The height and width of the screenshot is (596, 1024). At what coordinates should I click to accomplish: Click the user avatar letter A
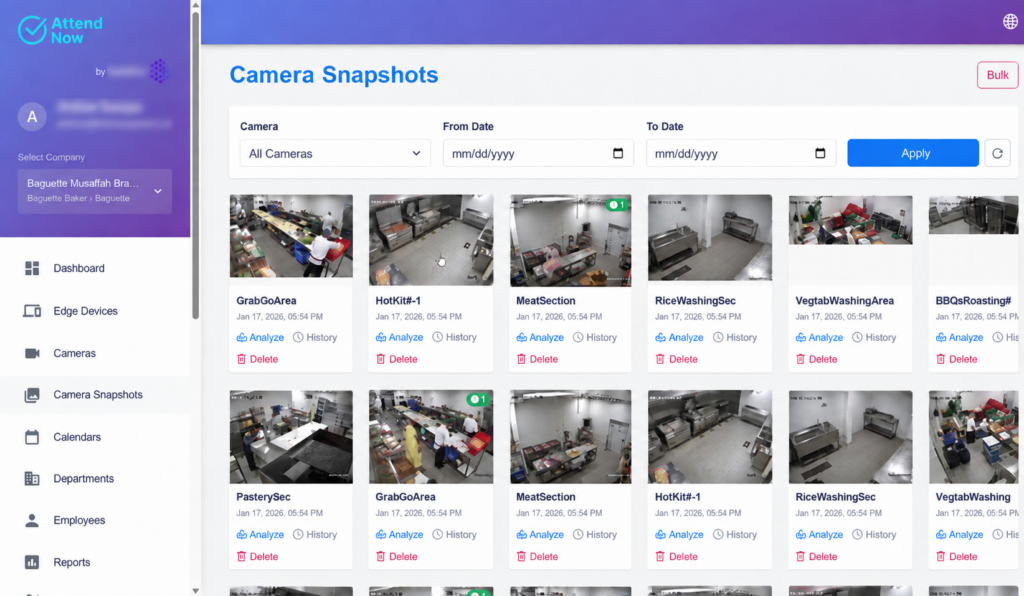pos(32,117)
